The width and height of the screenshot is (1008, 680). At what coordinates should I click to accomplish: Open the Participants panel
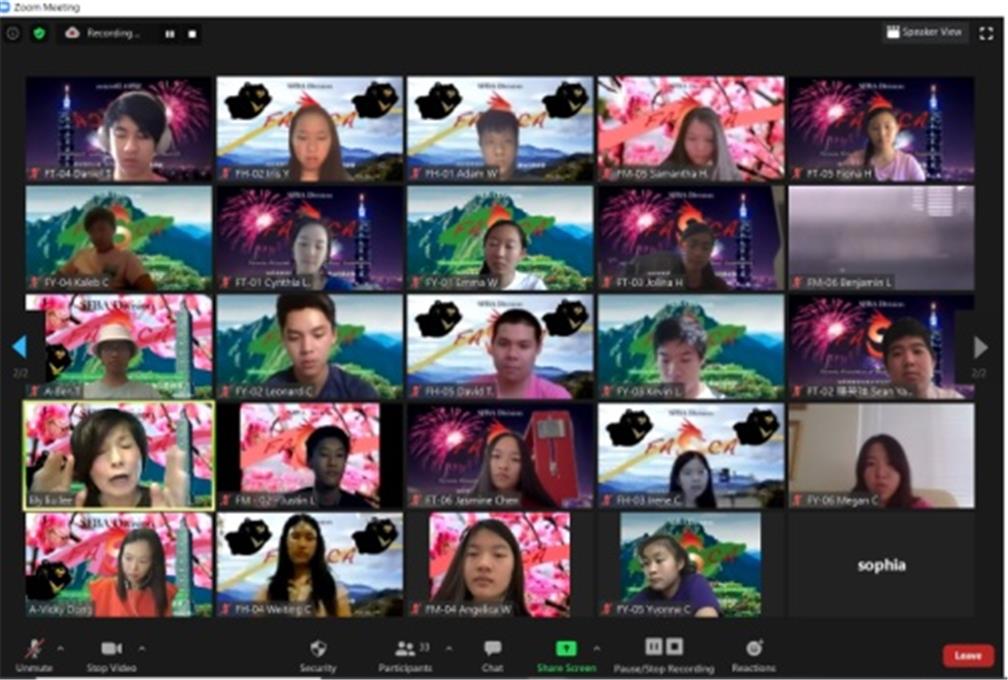[405, 649]
